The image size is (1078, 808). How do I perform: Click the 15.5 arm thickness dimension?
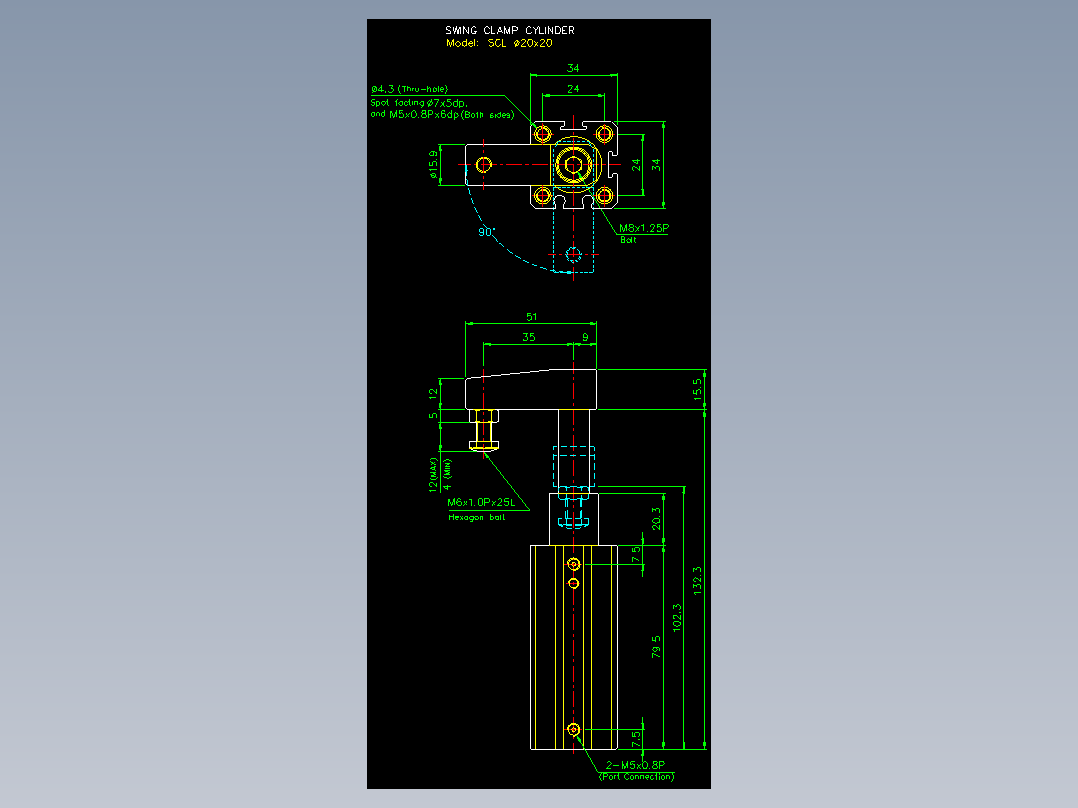[697, 390]
